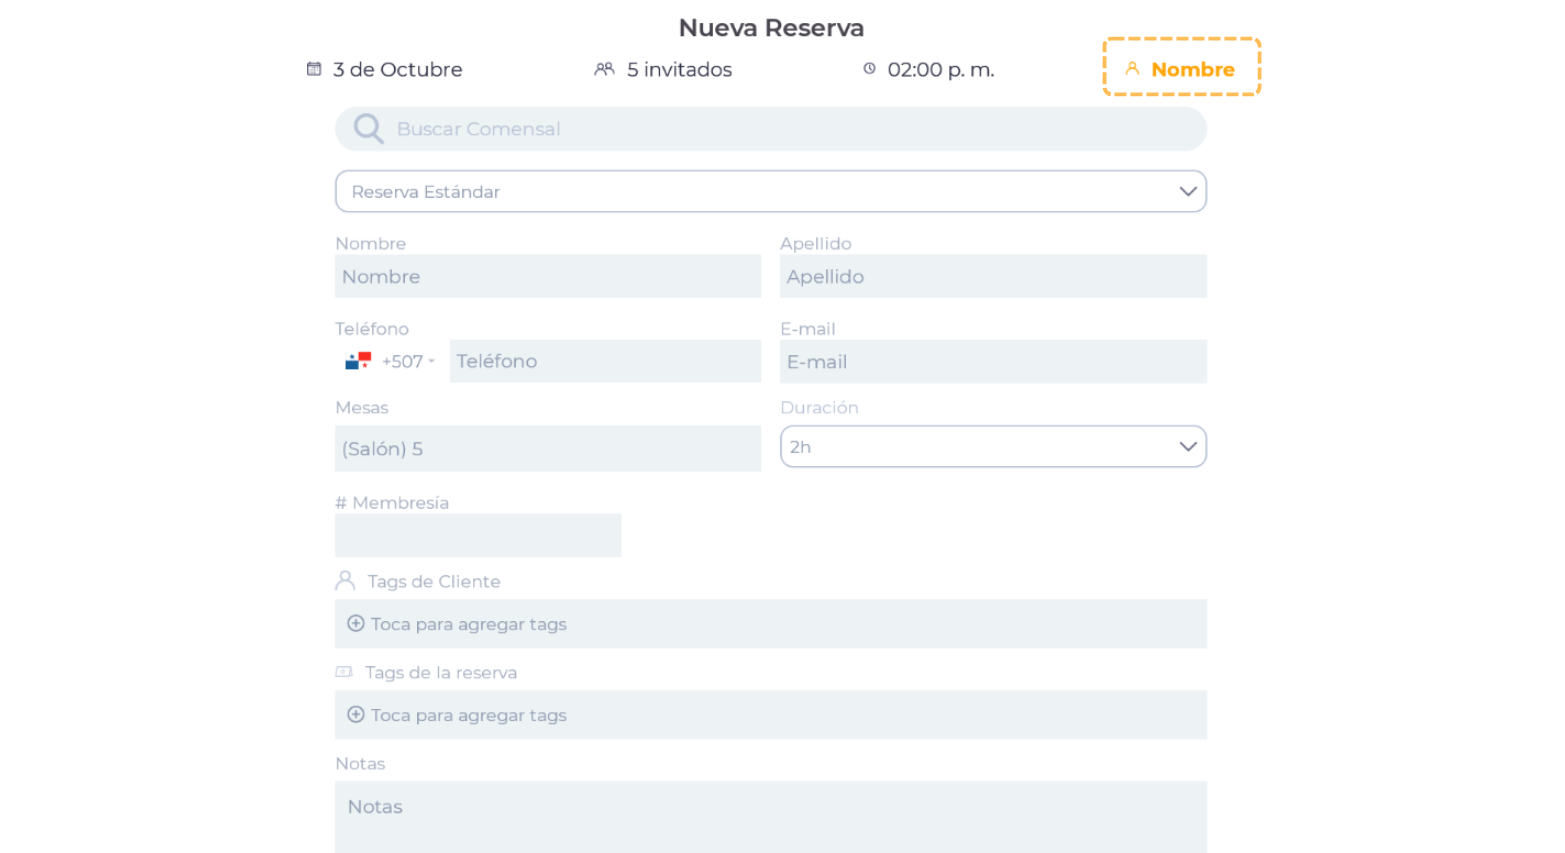This screenshot has width=1565, height=853.
Task: Open the +507 country code selector
Action: [408, 362]
